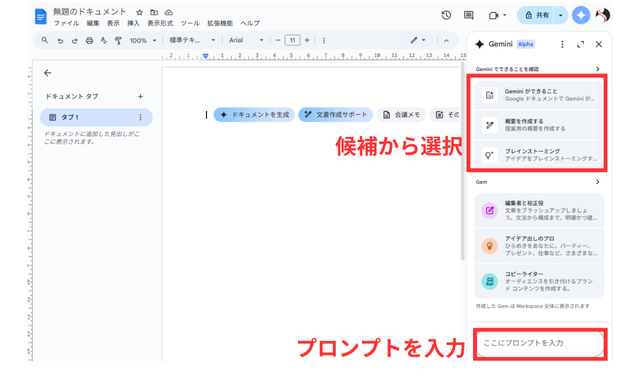This screenshot has width=640, height=384.
Task: Click the 文書作成サポート chip
Action: click(336, 115)
